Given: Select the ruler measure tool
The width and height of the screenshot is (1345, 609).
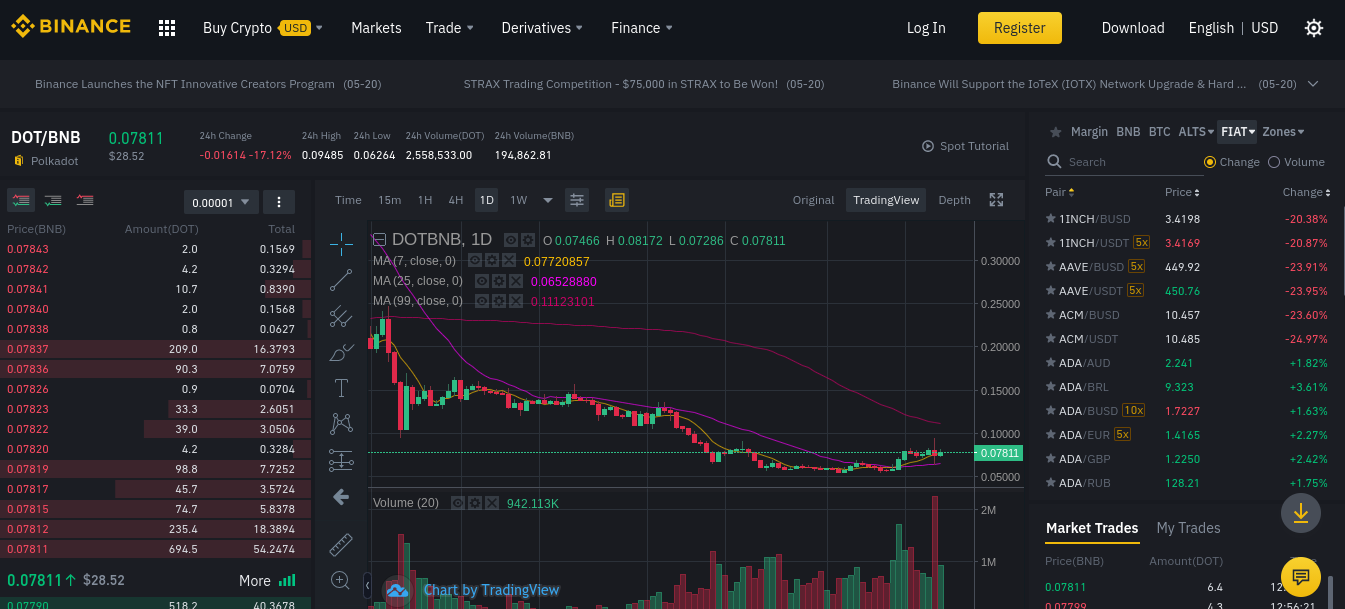Looking at the screenshot, I should [341, 543].
